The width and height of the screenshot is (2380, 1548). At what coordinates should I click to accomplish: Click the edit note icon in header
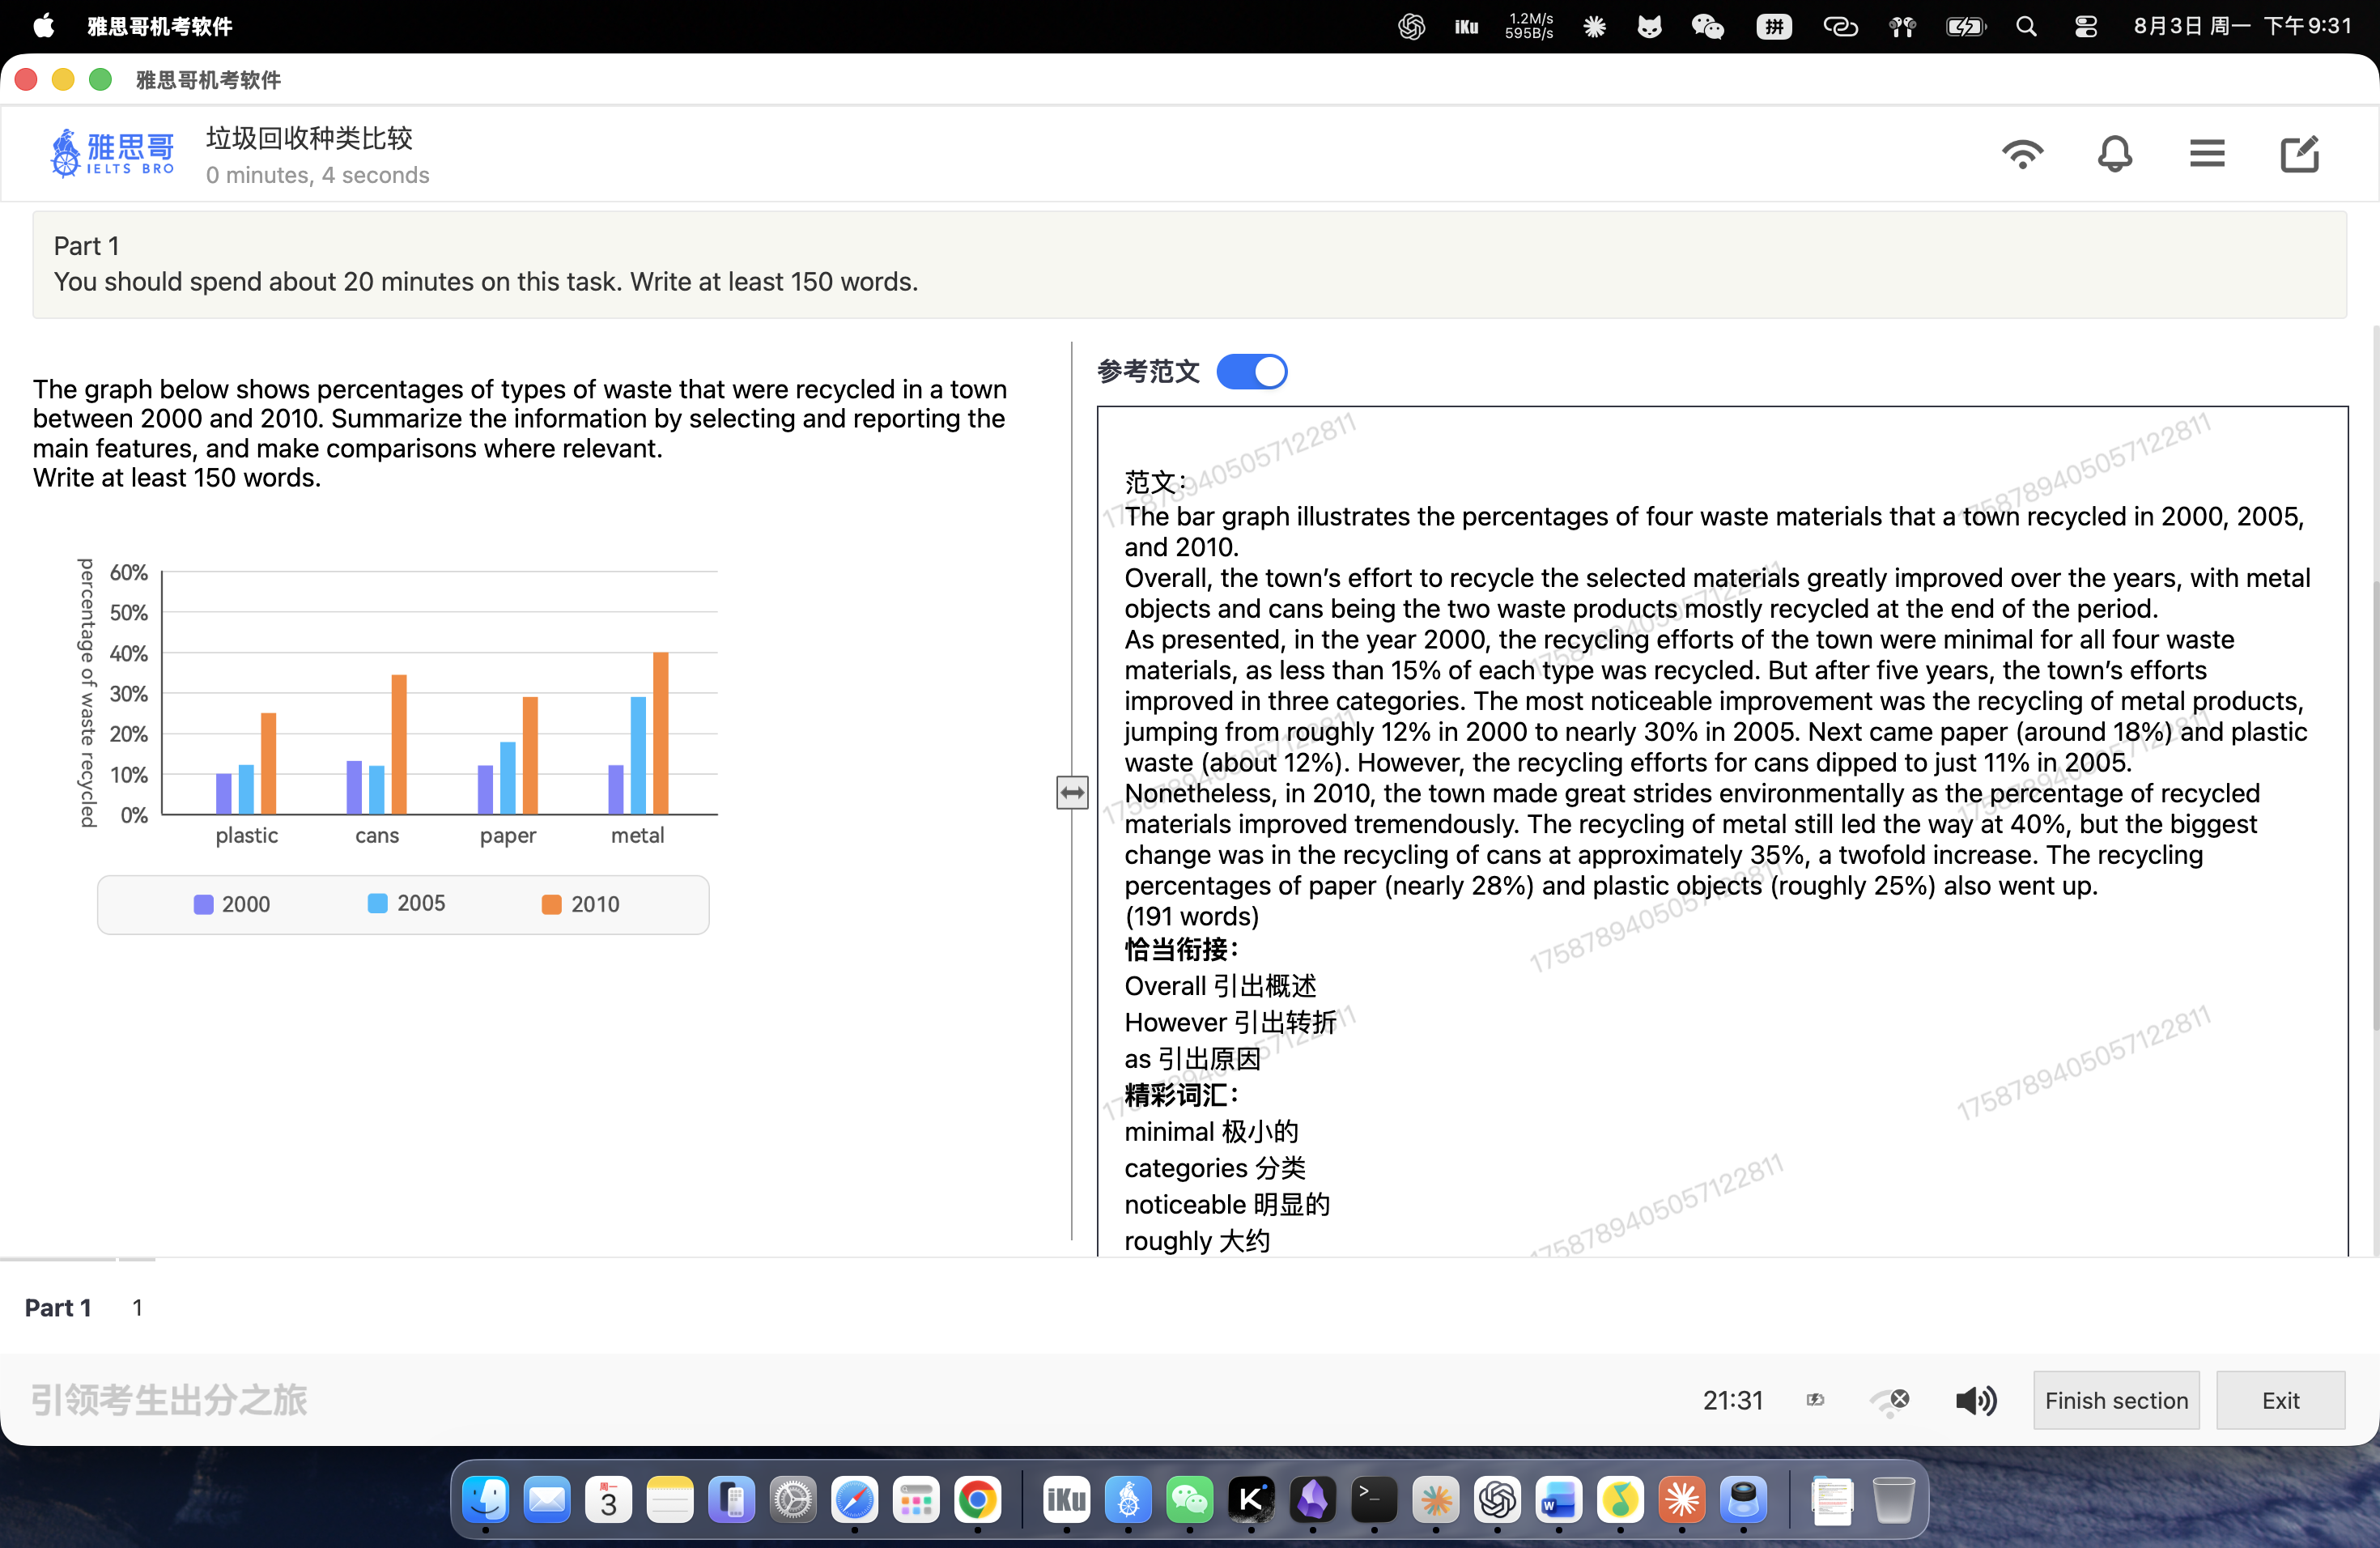2299,154
